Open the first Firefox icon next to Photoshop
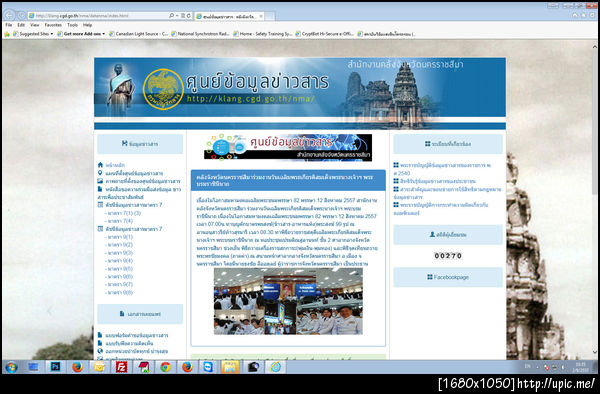The height and width of the screenshot is (394, 600). pyautogui.click(x=78, y=367)
